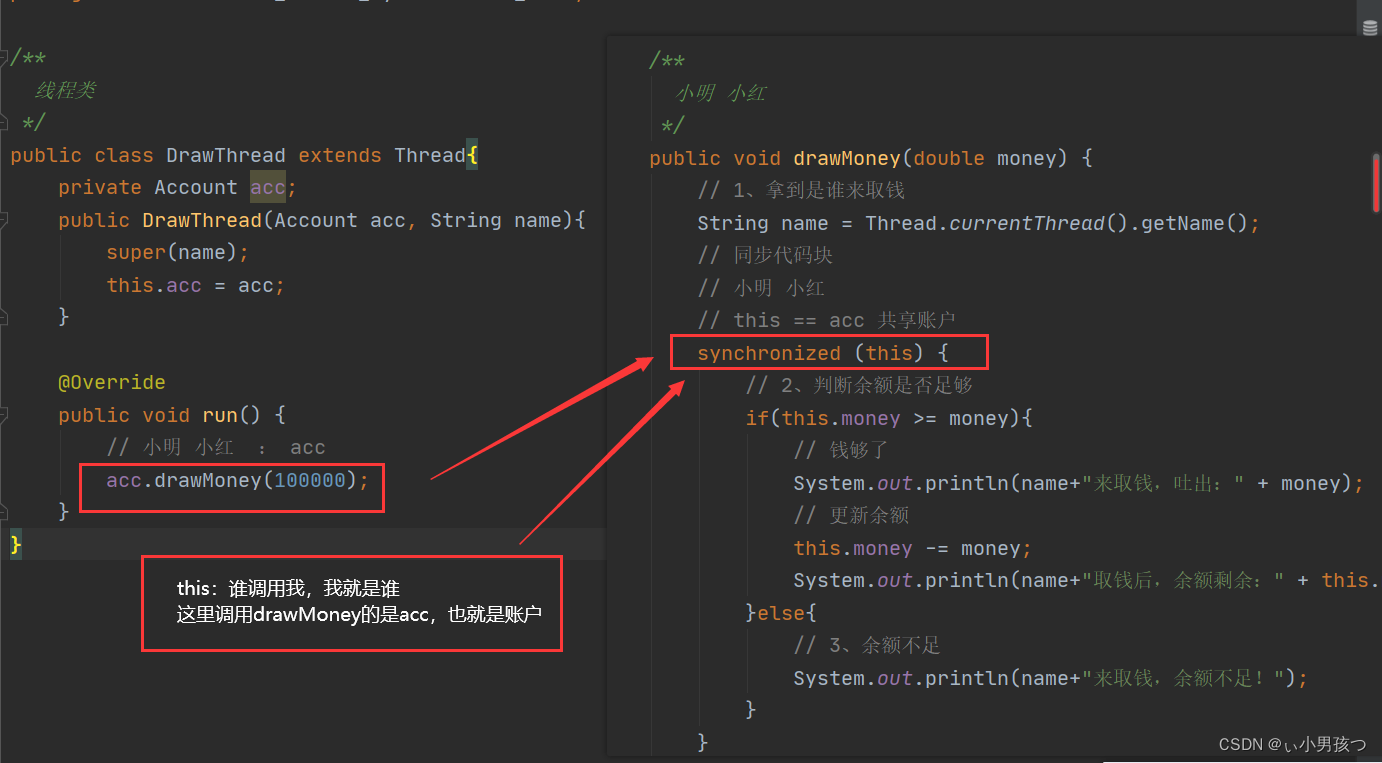Collapse the DrawThread constructor fold marker
The image size is (1382, 763).
click(4, 220)
